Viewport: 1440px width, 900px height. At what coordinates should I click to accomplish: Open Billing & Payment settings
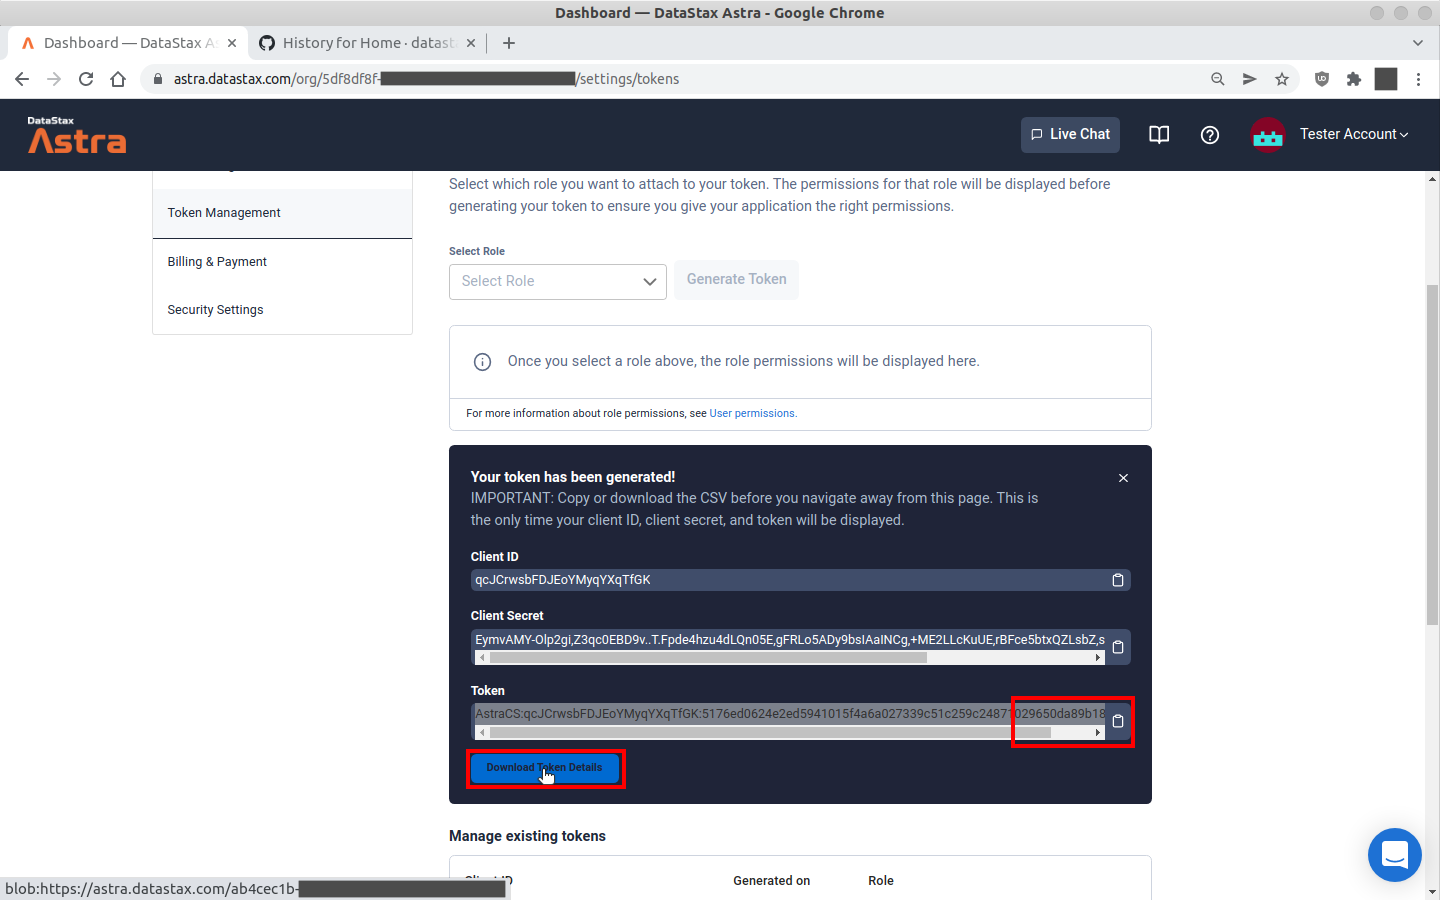tap(282, 262)
